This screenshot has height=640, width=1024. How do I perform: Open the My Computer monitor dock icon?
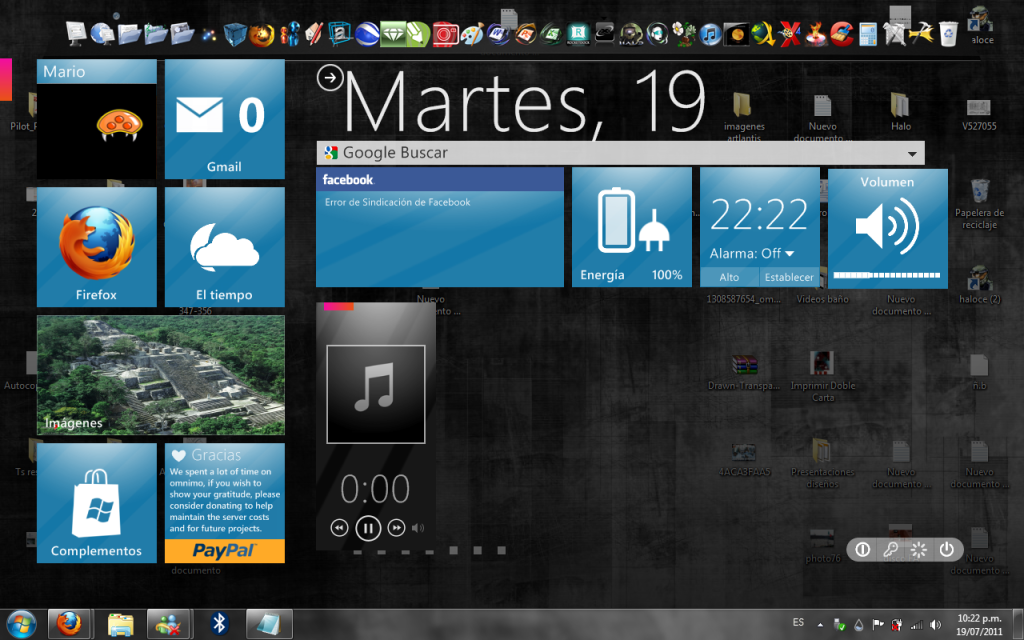76,33
